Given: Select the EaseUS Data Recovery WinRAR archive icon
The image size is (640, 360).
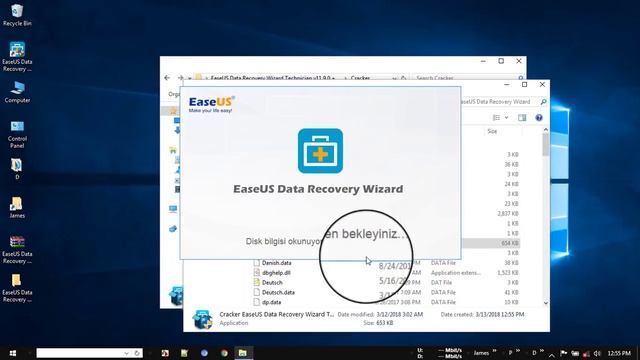Looking at the screenshot, I should [17, 249].
